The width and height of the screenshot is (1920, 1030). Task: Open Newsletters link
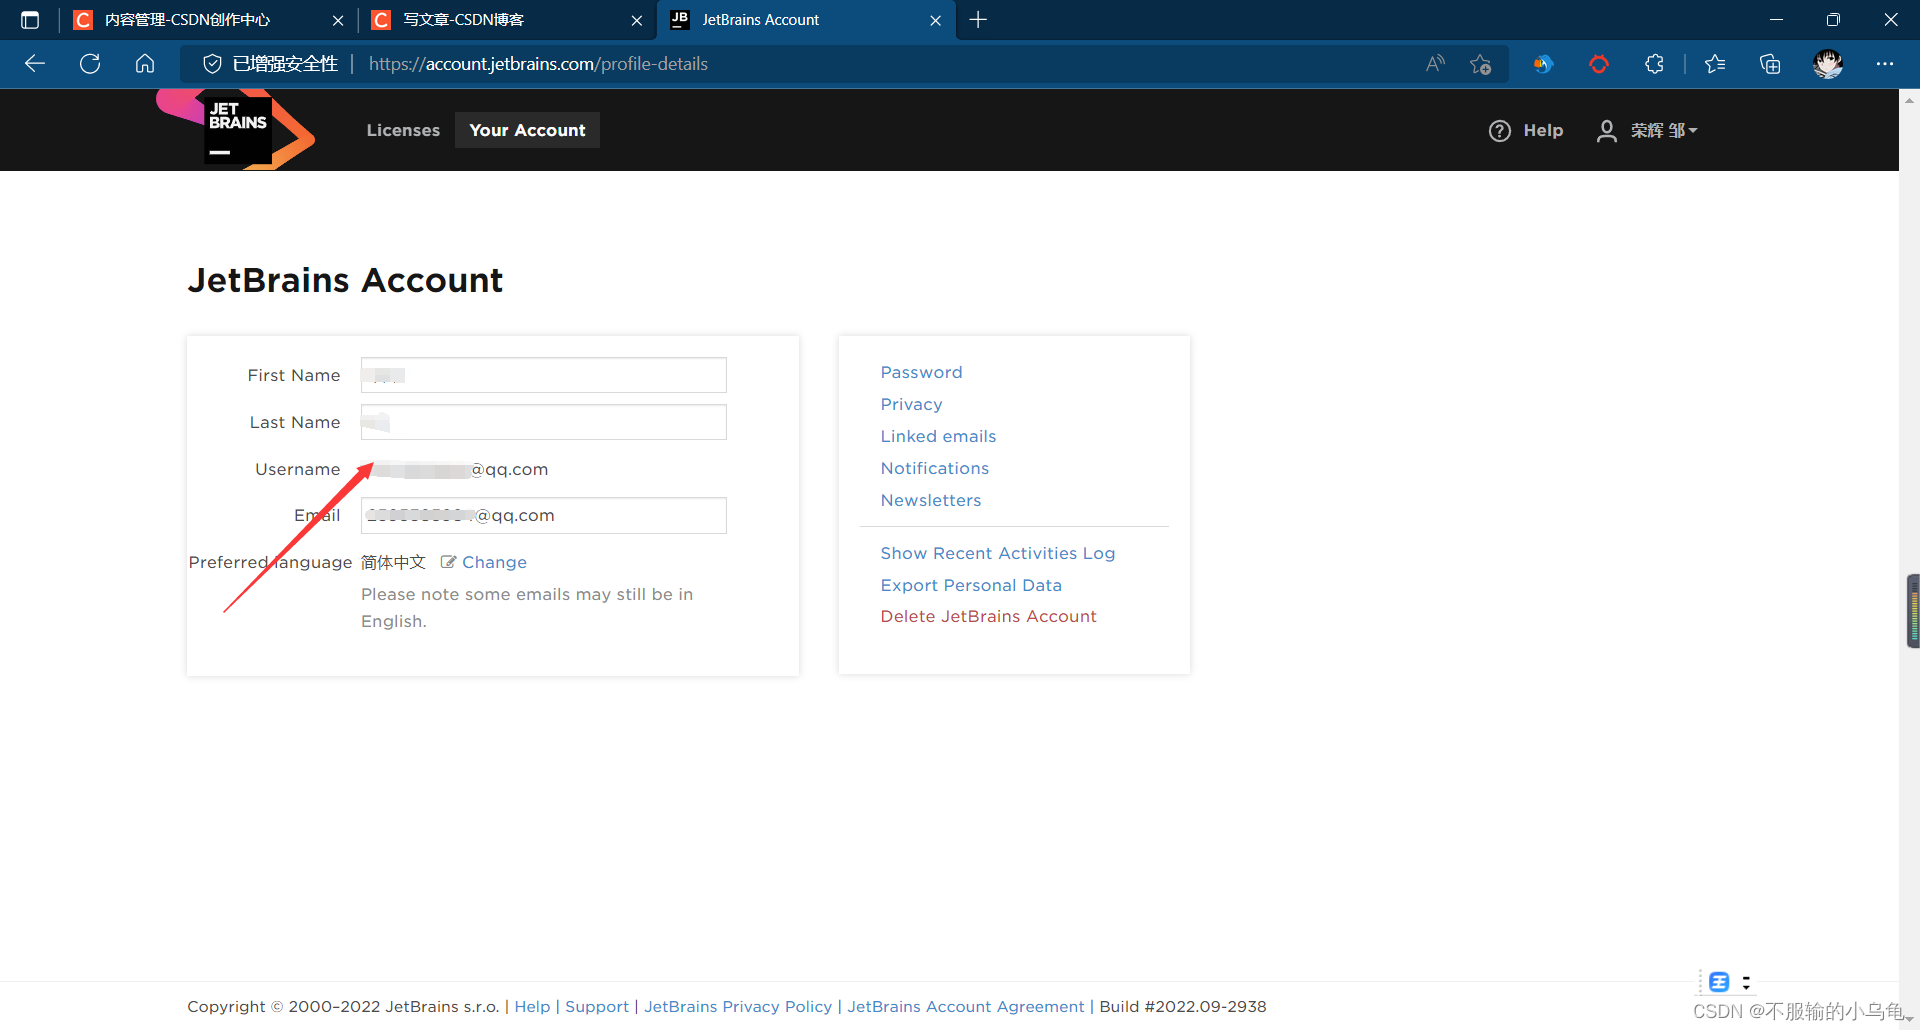tap(930, 500)
